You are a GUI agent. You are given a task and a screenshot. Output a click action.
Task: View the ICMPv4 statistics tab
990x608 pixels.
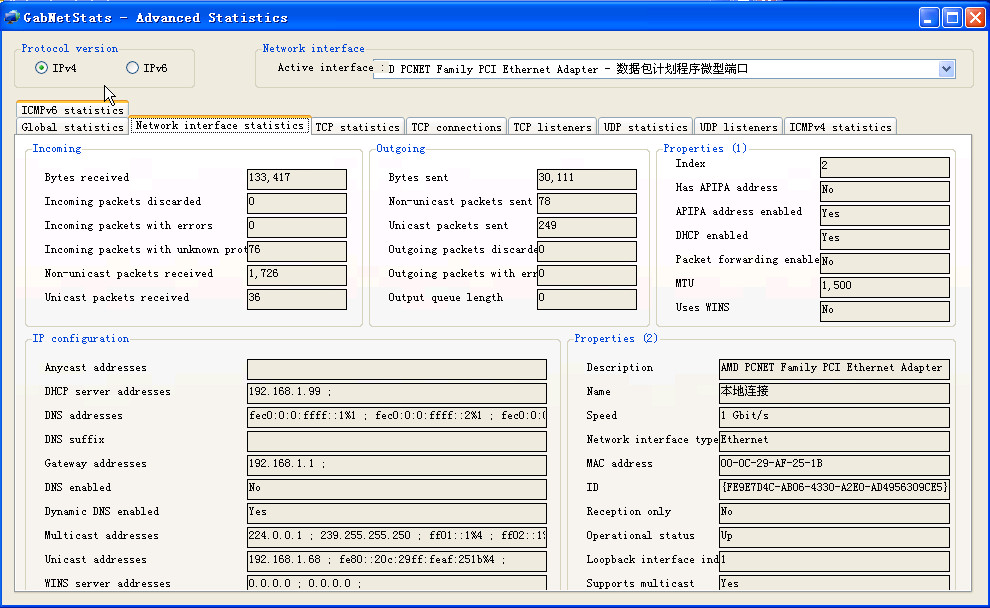point(840,127)
